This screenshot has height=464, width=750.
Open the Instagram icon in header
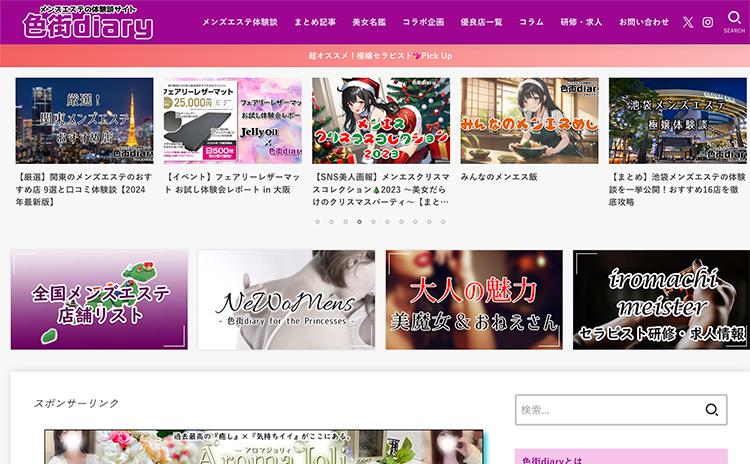(x=708, y=22)
